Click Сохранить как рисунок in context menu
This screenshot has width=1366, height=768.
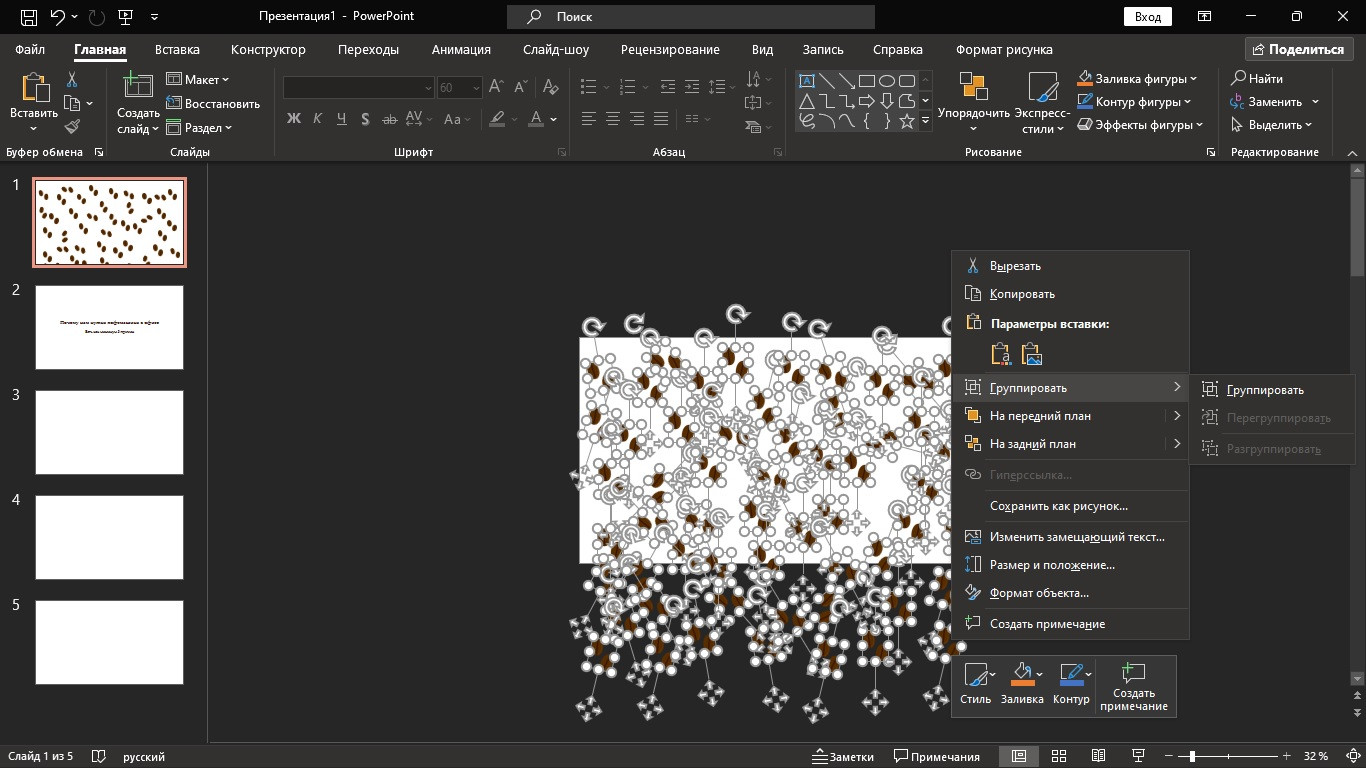pos(1058,506)
